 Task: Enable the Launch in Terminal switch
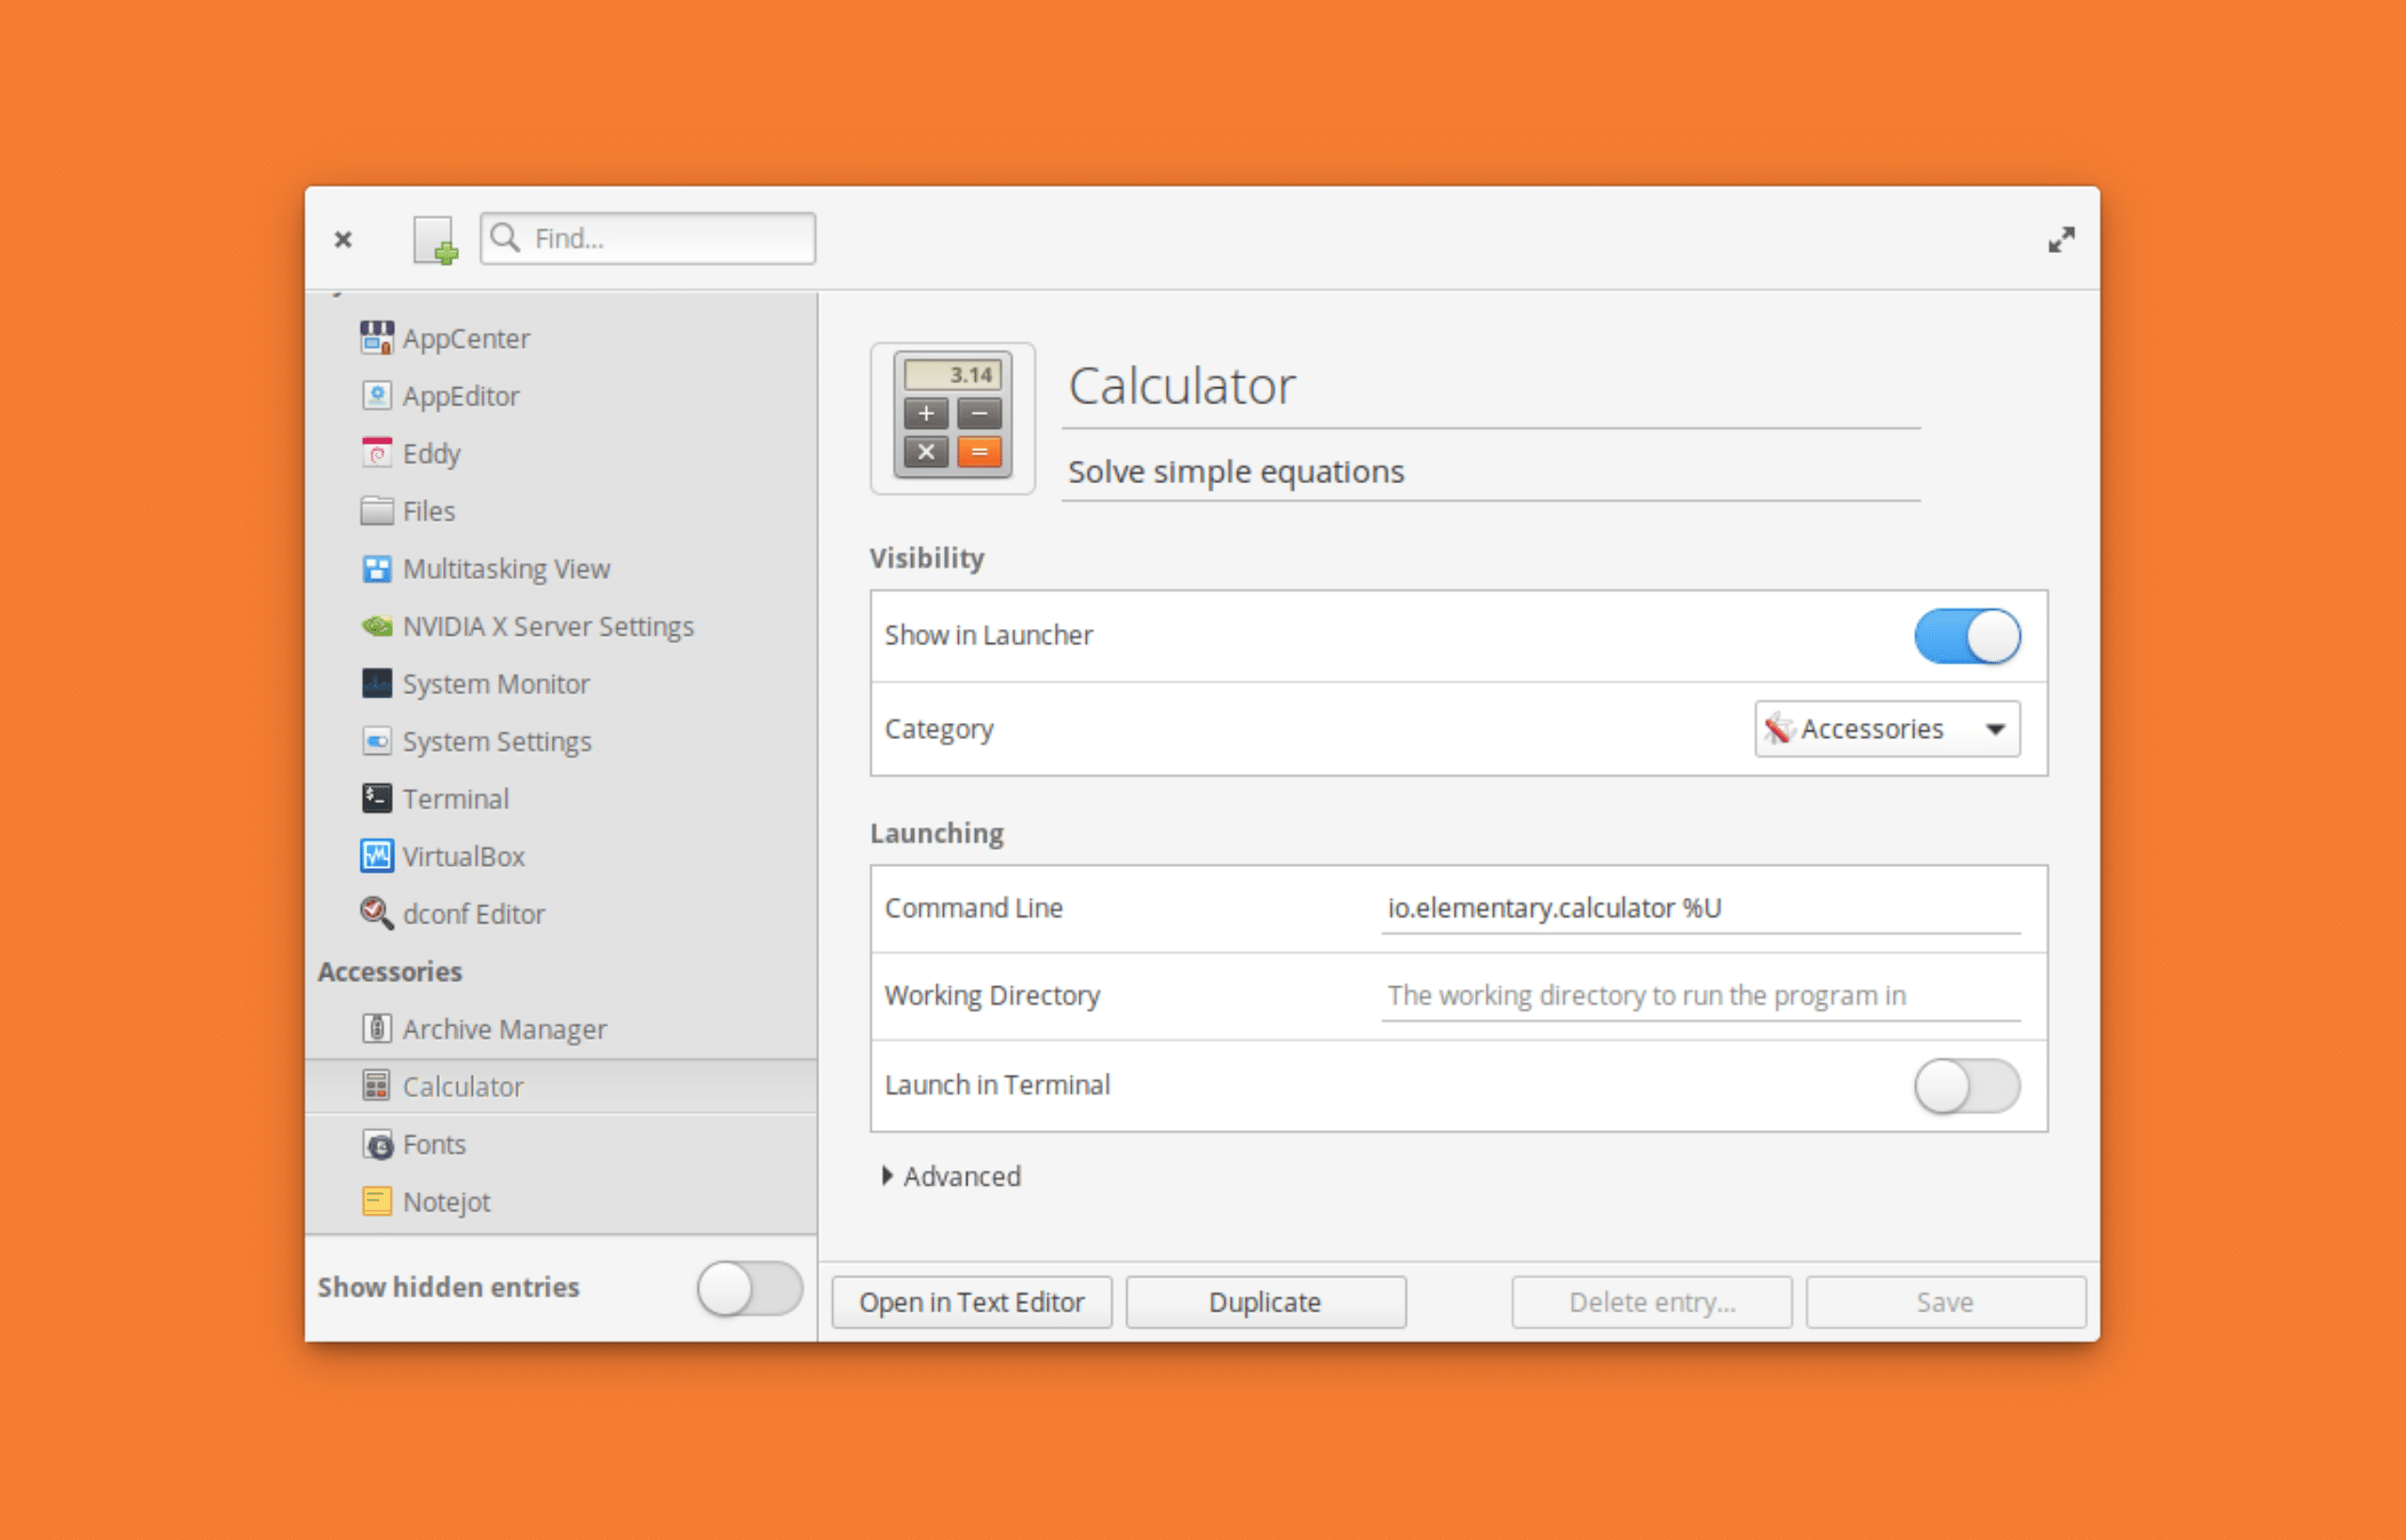coord(1967,1086)
